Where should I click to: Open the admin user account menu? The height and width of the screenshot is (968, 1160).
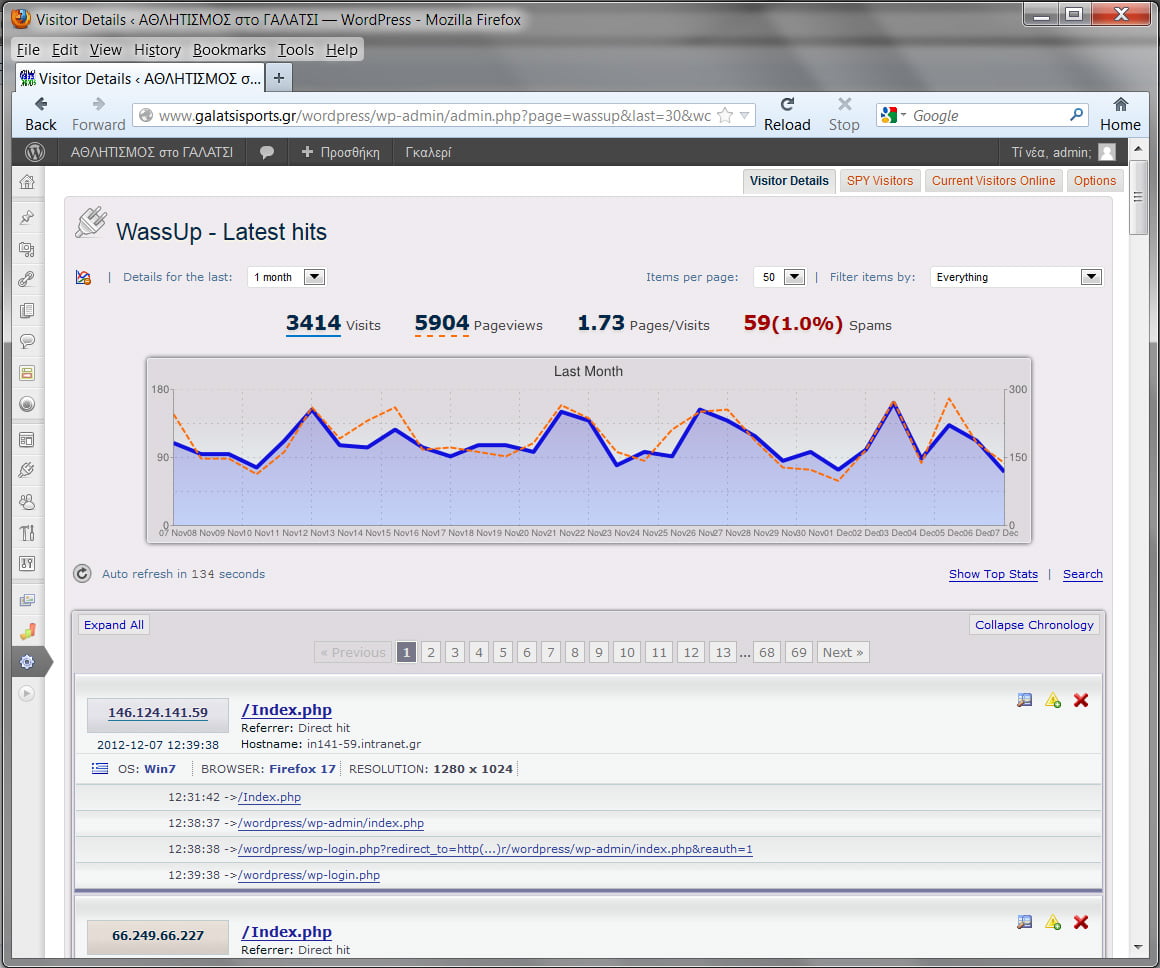(x=1064, y=152)
